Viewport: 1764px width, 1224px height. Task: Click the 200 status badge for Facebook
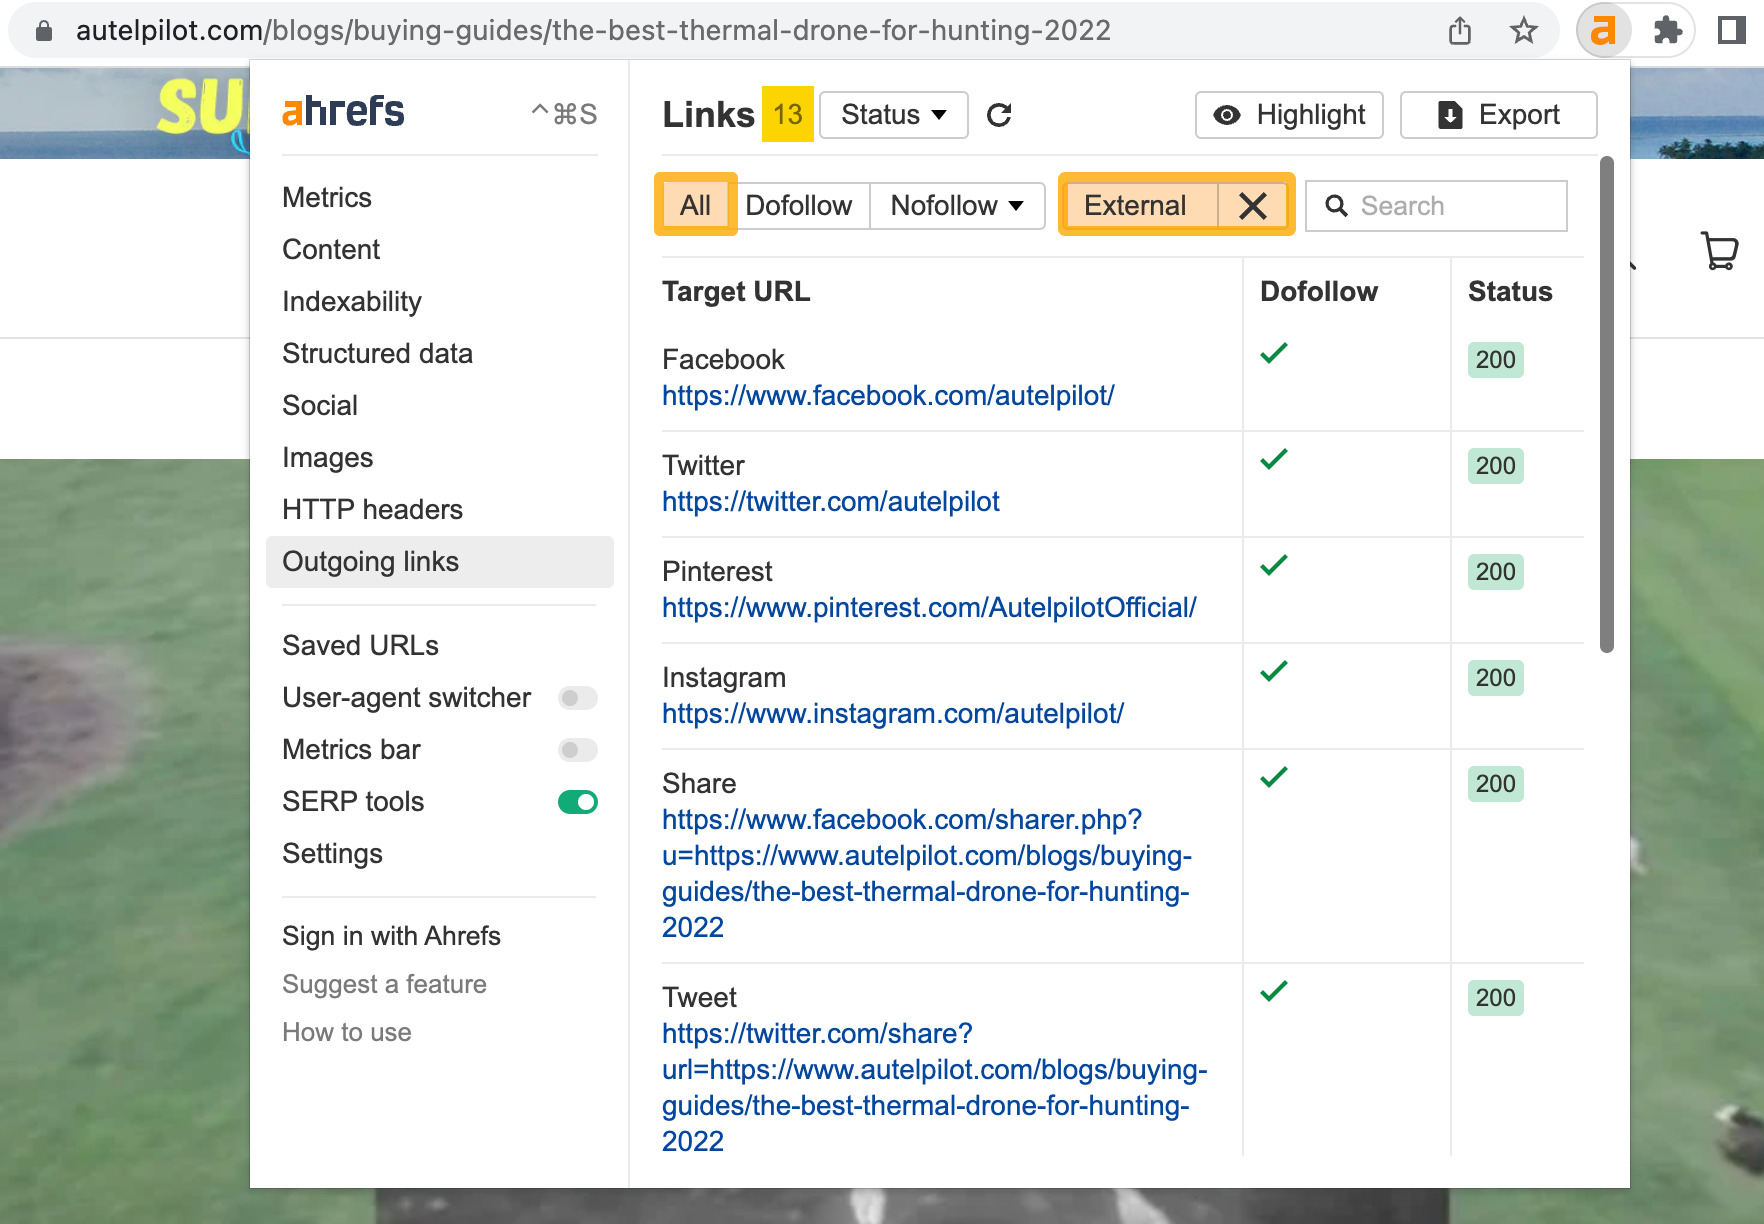click(x=1495, y=360)
